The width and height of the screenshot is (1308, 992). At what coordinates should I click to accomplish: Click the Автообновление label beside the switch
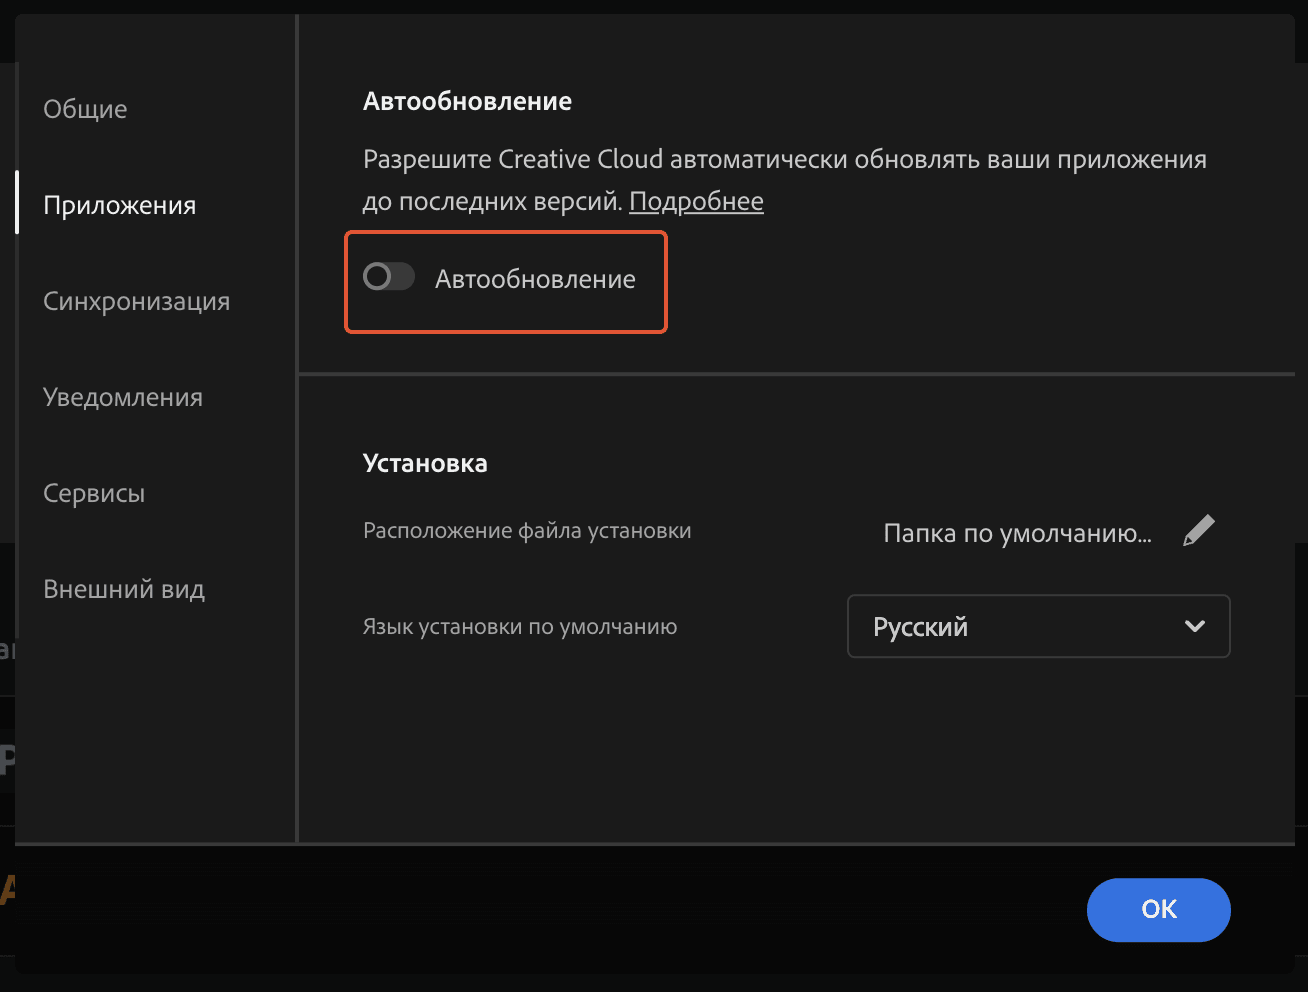pyautogui.click(x=535, y=280)
